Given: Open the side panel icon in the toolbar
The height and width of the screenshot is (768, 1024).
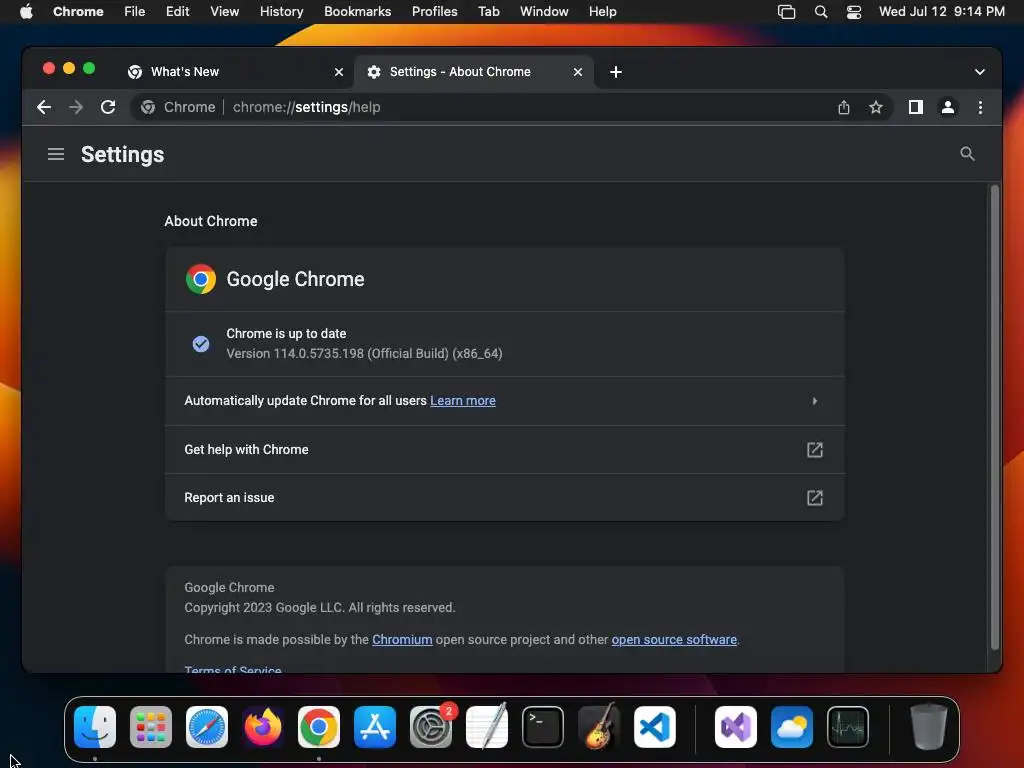Looking at the screenshot, I should click(916, 107).
